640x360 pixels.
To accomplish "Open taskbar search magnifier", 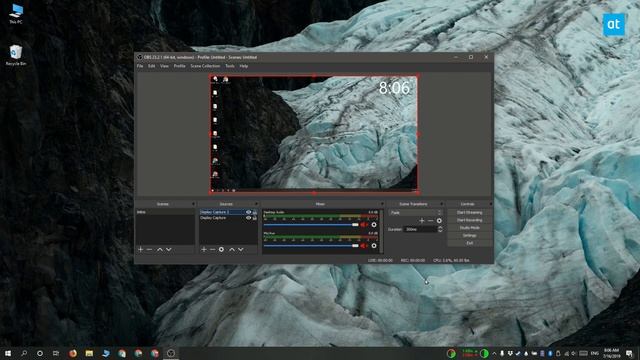I will [x=24, y=353].
